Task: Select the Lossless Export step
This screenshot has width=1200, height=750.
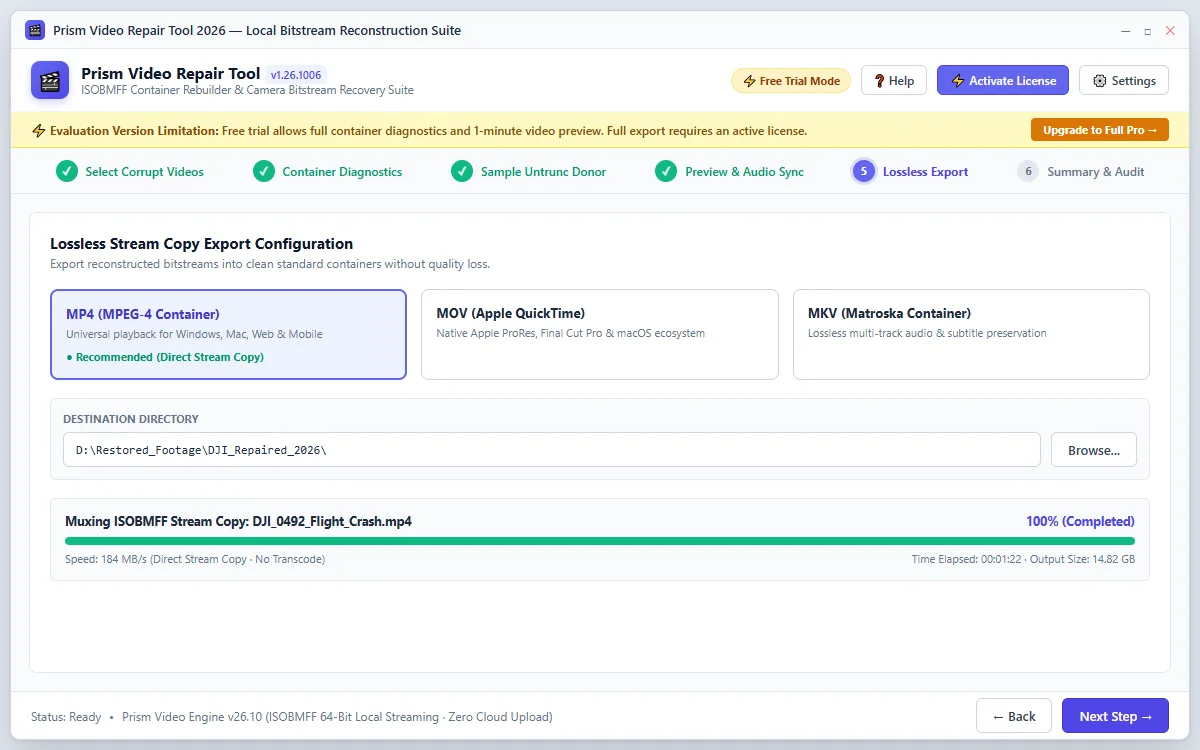Action: 910,172
